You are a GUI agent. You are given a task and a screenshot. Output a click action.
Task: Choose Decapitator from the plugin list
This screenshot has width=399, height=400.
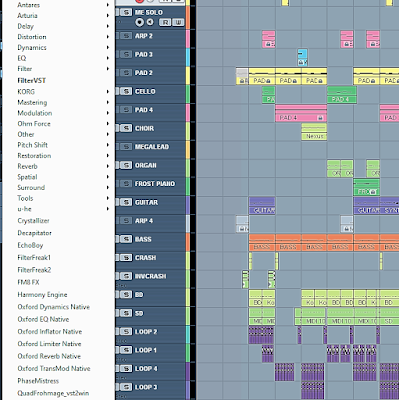(35, 233)
